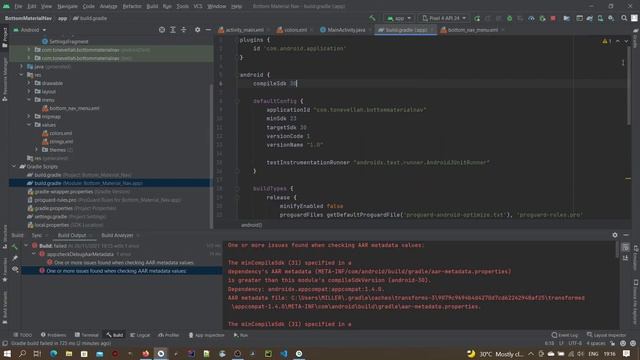Collapse the Gradle Scripts node
Screen dimensions: 640x360
point(14,167)
